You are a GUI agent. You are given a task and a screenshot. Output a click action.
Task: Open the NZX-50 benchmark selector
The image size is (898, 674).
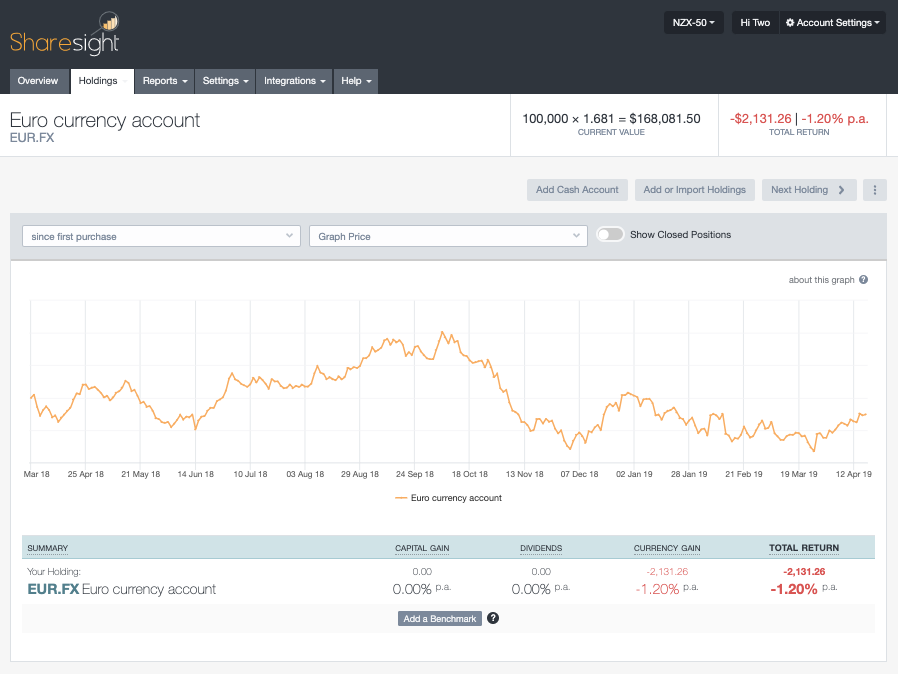693,22
